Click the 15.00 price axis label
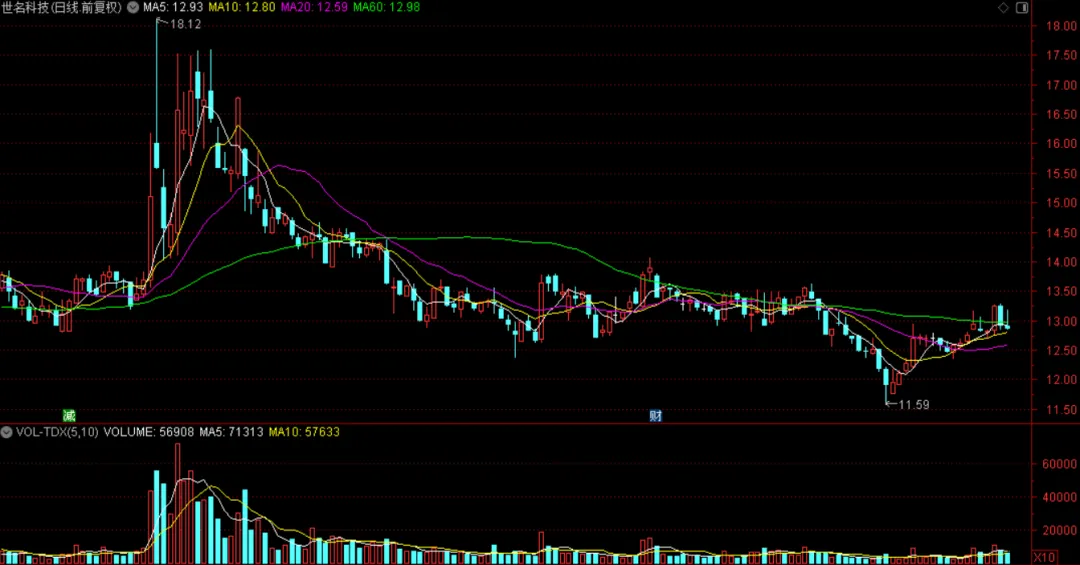Viewport: 1080px width, 565px height. (x=1061, y=203)
